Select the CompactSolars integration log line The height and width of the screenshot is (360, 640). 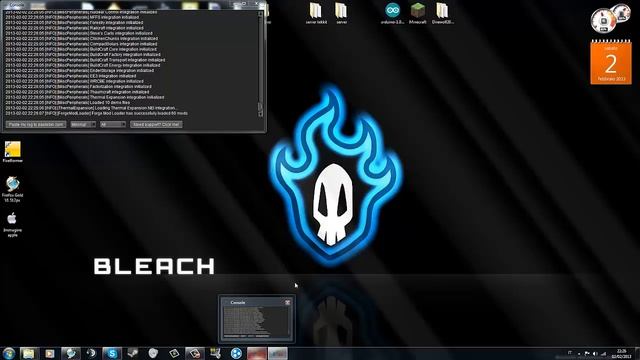pos(81,44)
